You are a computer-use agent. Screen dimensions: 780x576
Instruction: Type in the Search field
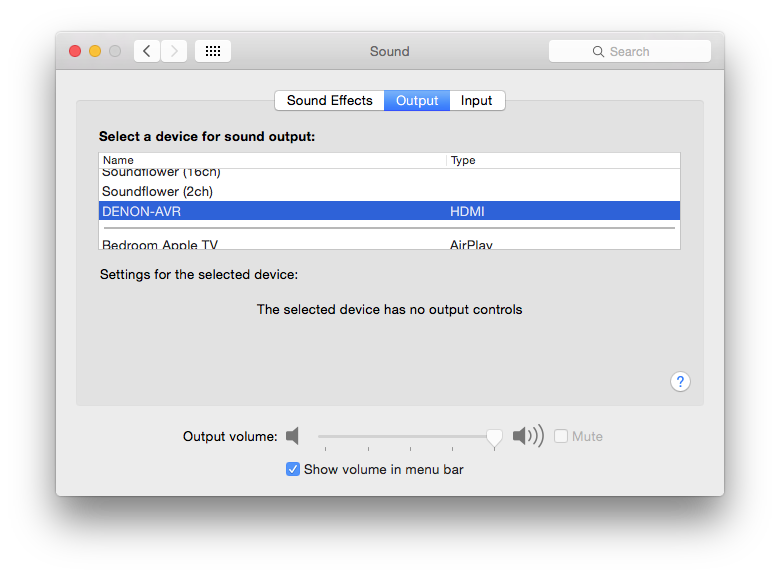(x=640, y=51)
